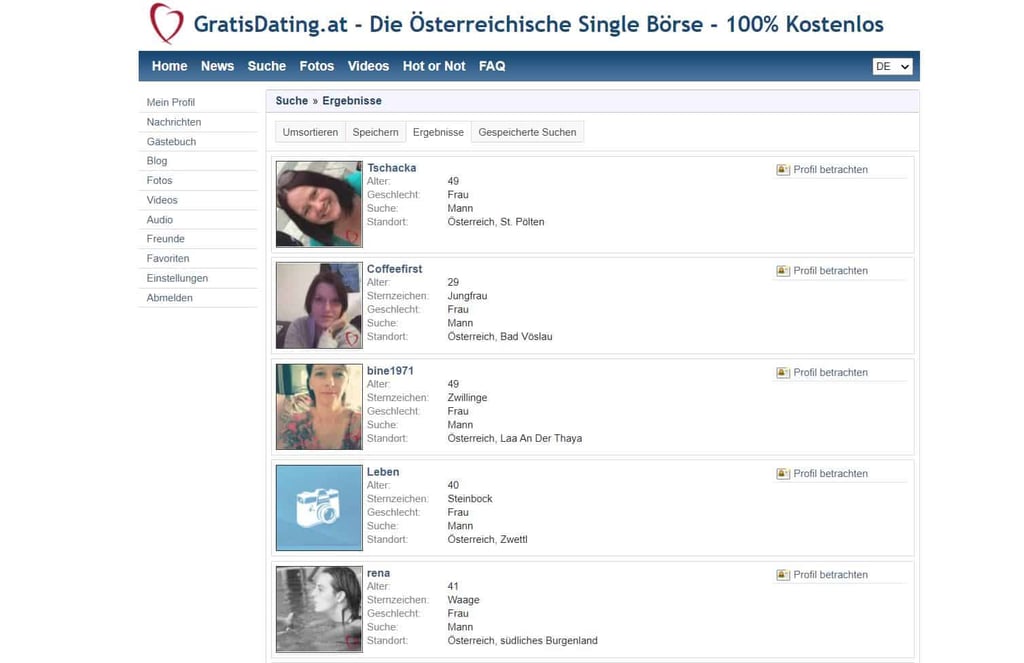The image size is (1024, 663).
Task: Click location text 'Österreich, St. Pölten'
Action: [496, 222]
